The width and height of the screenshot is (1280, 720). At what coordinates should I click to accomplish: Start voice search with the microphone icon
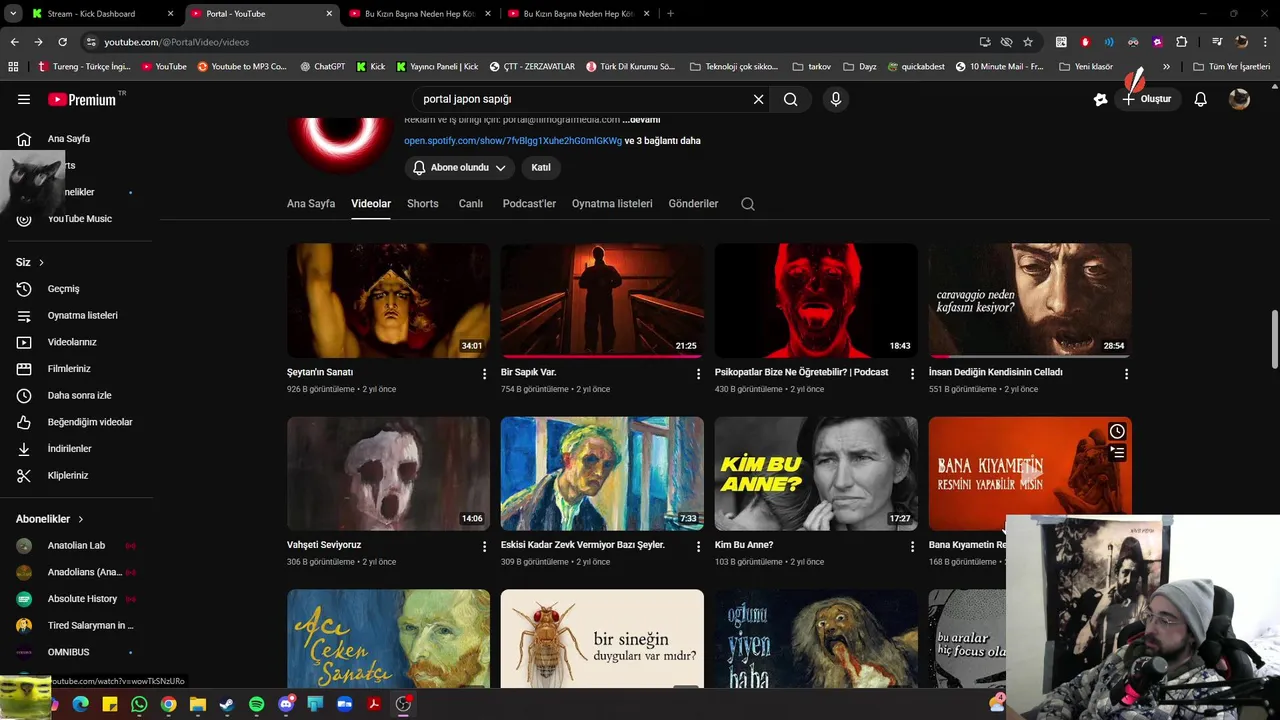coord(836,99)
